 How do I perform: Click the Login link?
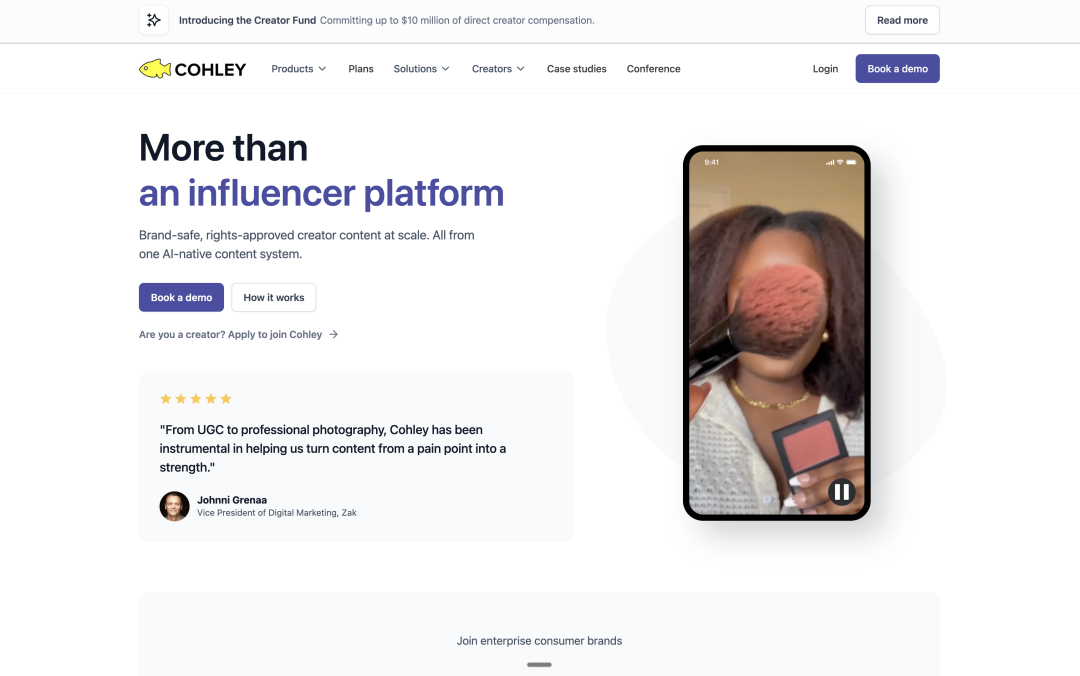[x=825, y=69]
